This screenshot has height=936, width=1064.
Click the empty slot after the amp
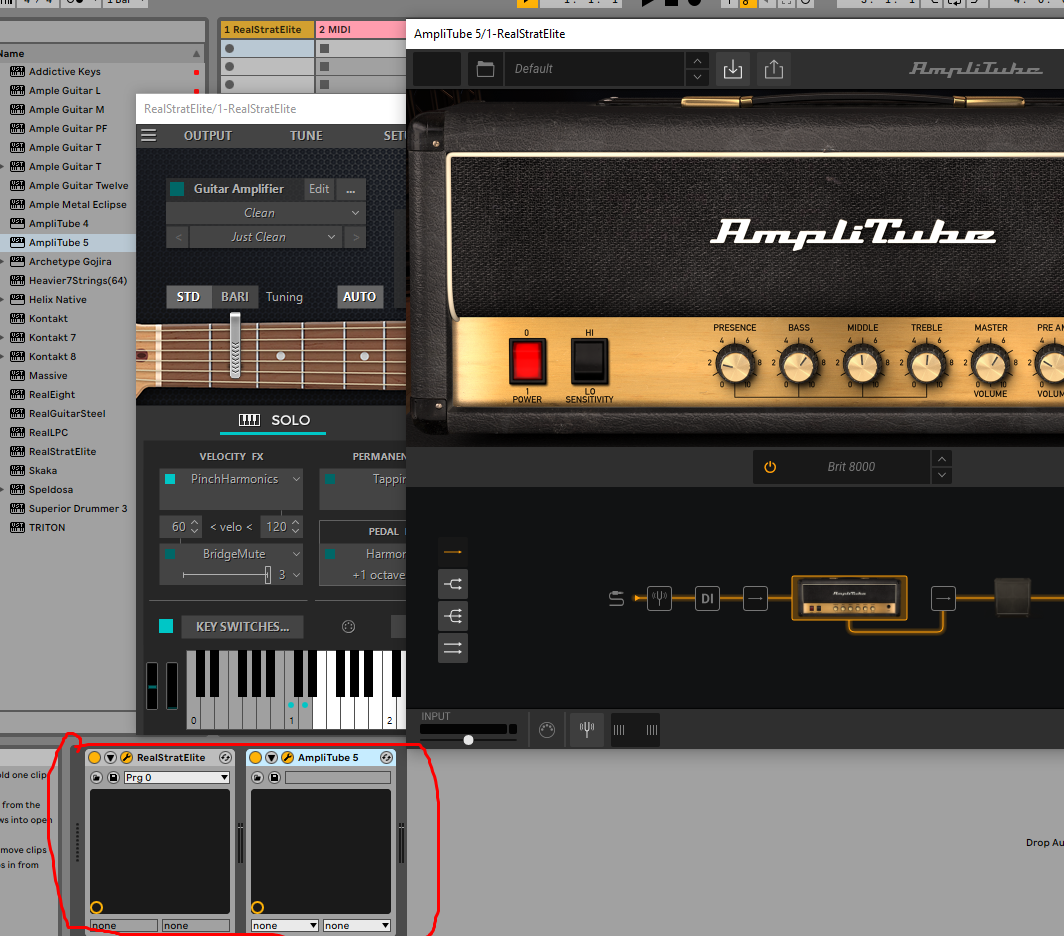[x=943, y=598]
